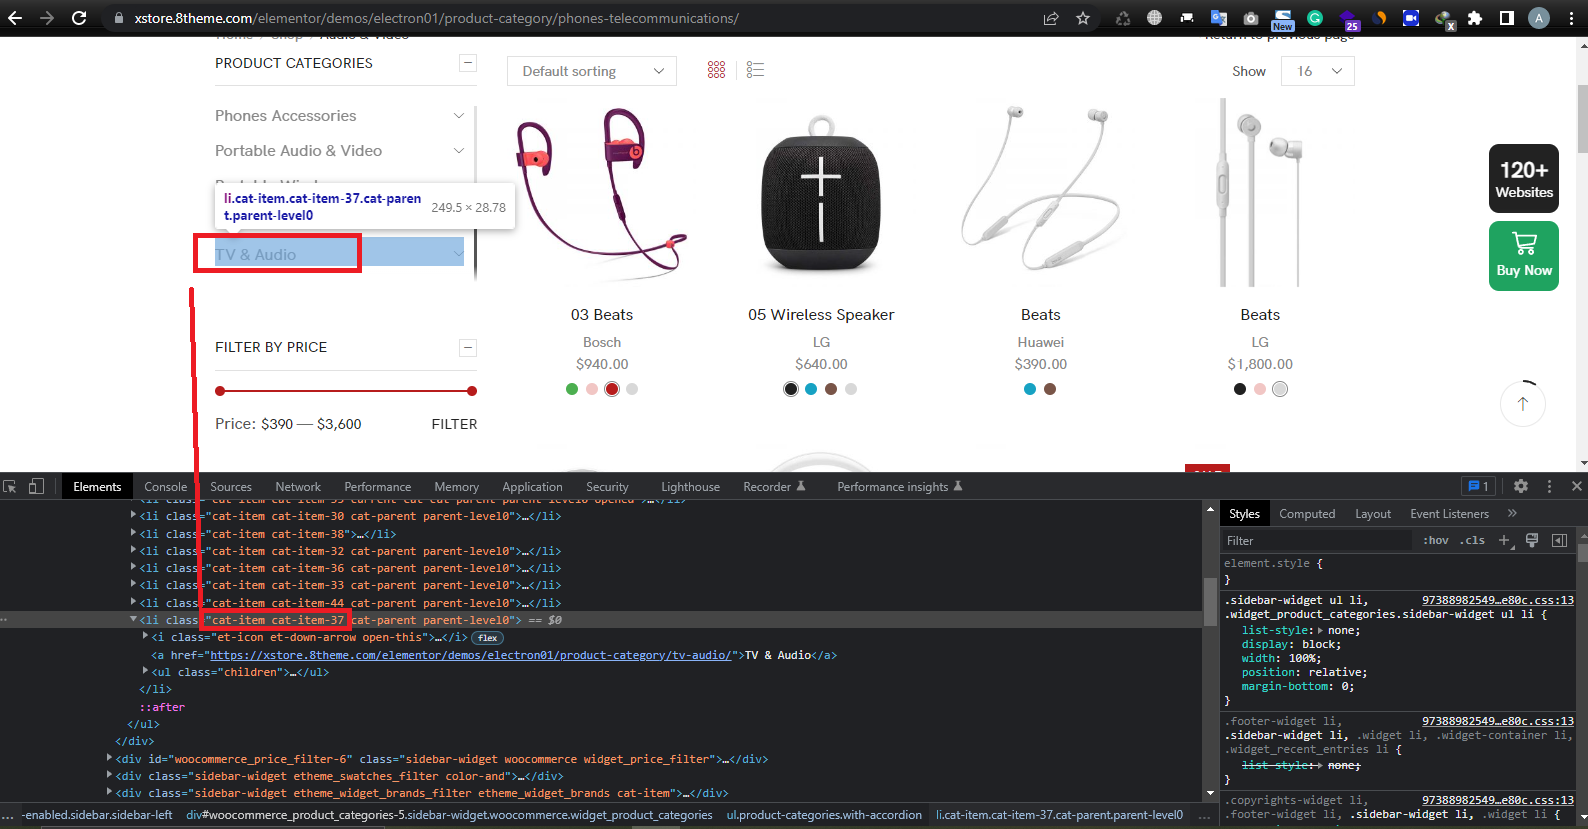Toggle element classes .cls

pyautogui.click(x=1472, y=540)
